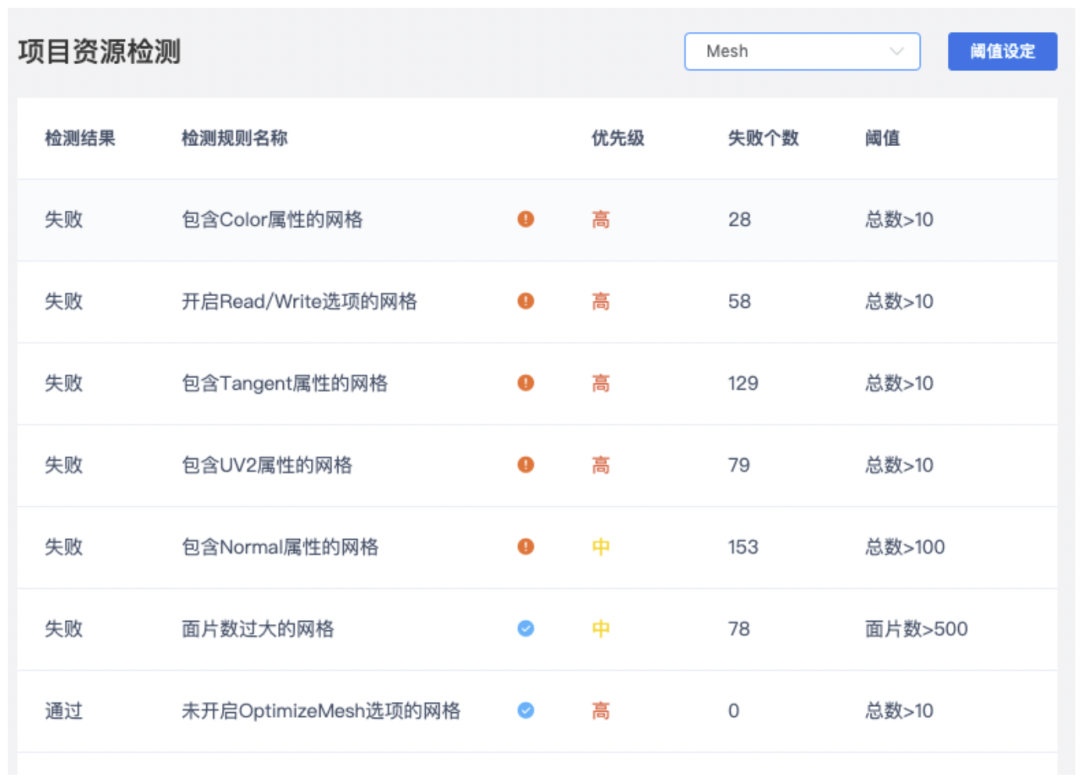Click the 面片数>500 threshold value
Screen dimensions: 1080x781
pyautogui.click(x=916, y=629)
